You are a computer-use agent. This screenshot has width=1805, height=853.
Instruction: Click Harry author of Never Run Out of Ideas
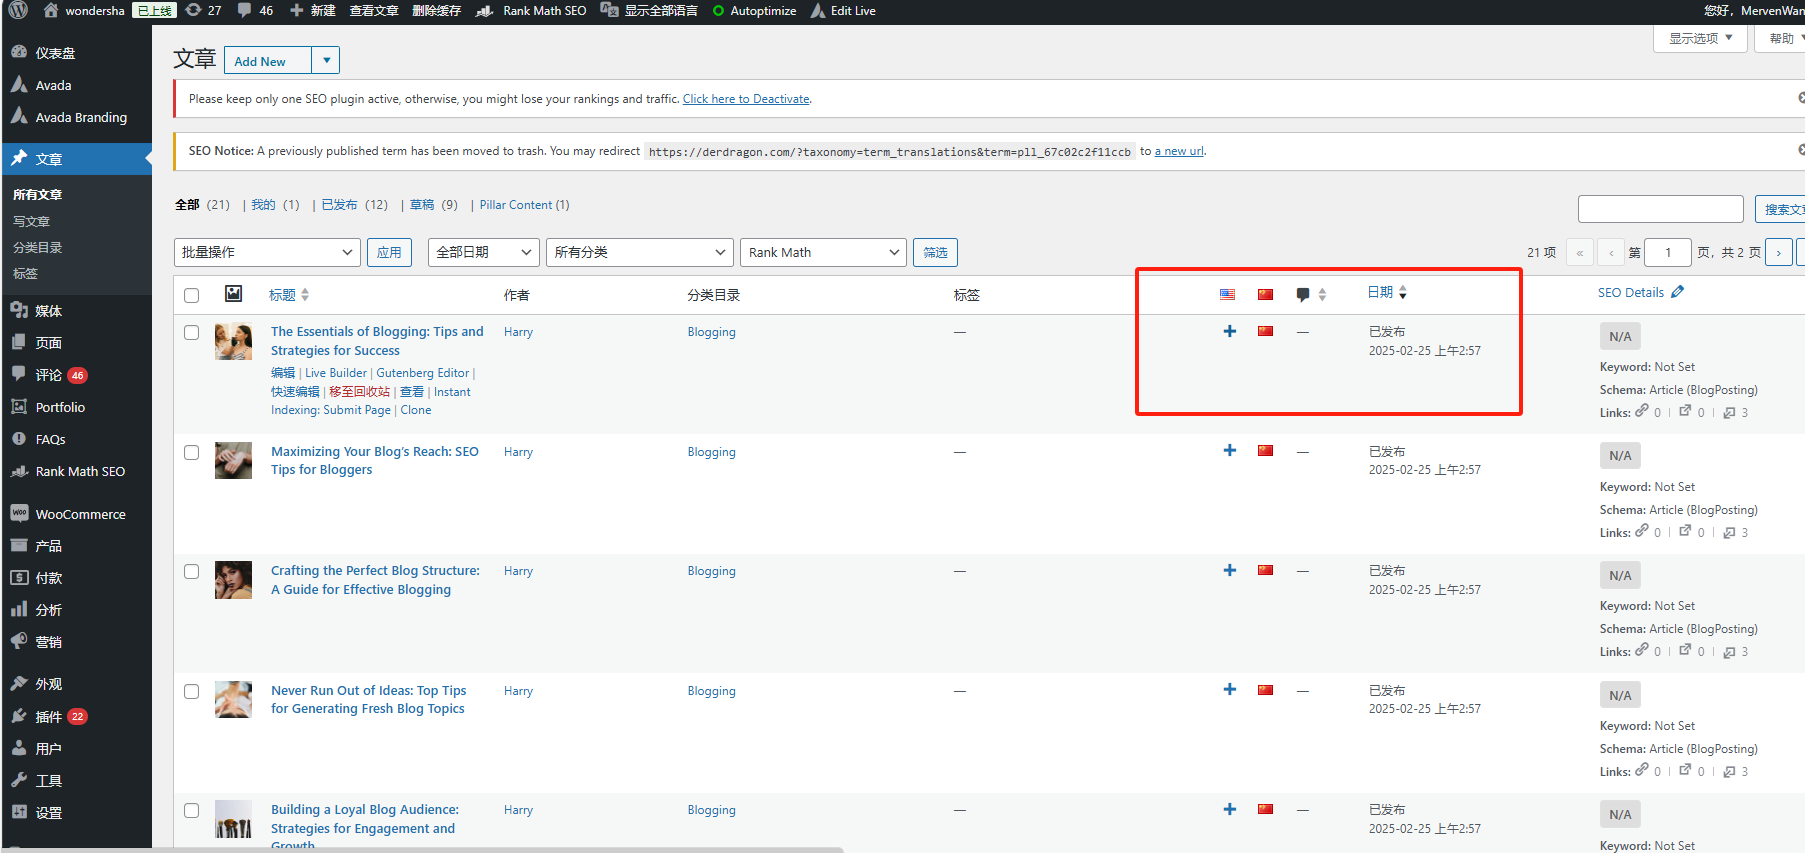(x=518, y=691)
